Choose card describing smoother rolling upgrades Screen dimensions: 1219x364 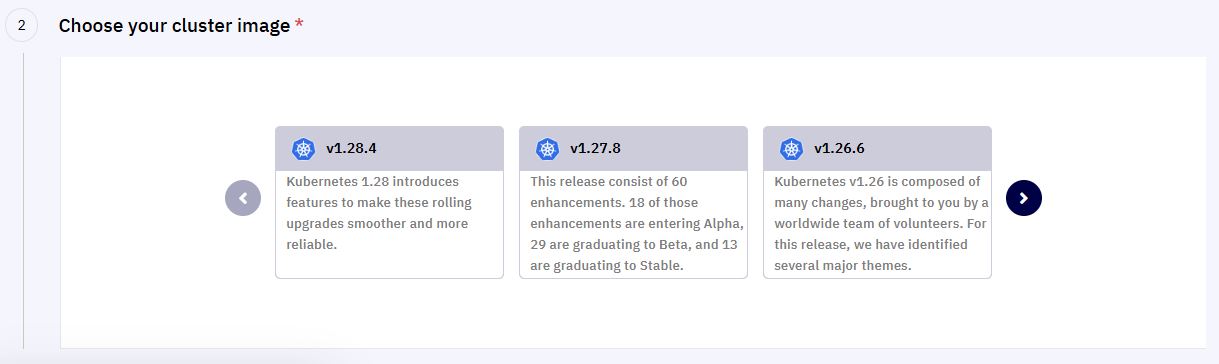pyautogui.click(x=389, y=202)
